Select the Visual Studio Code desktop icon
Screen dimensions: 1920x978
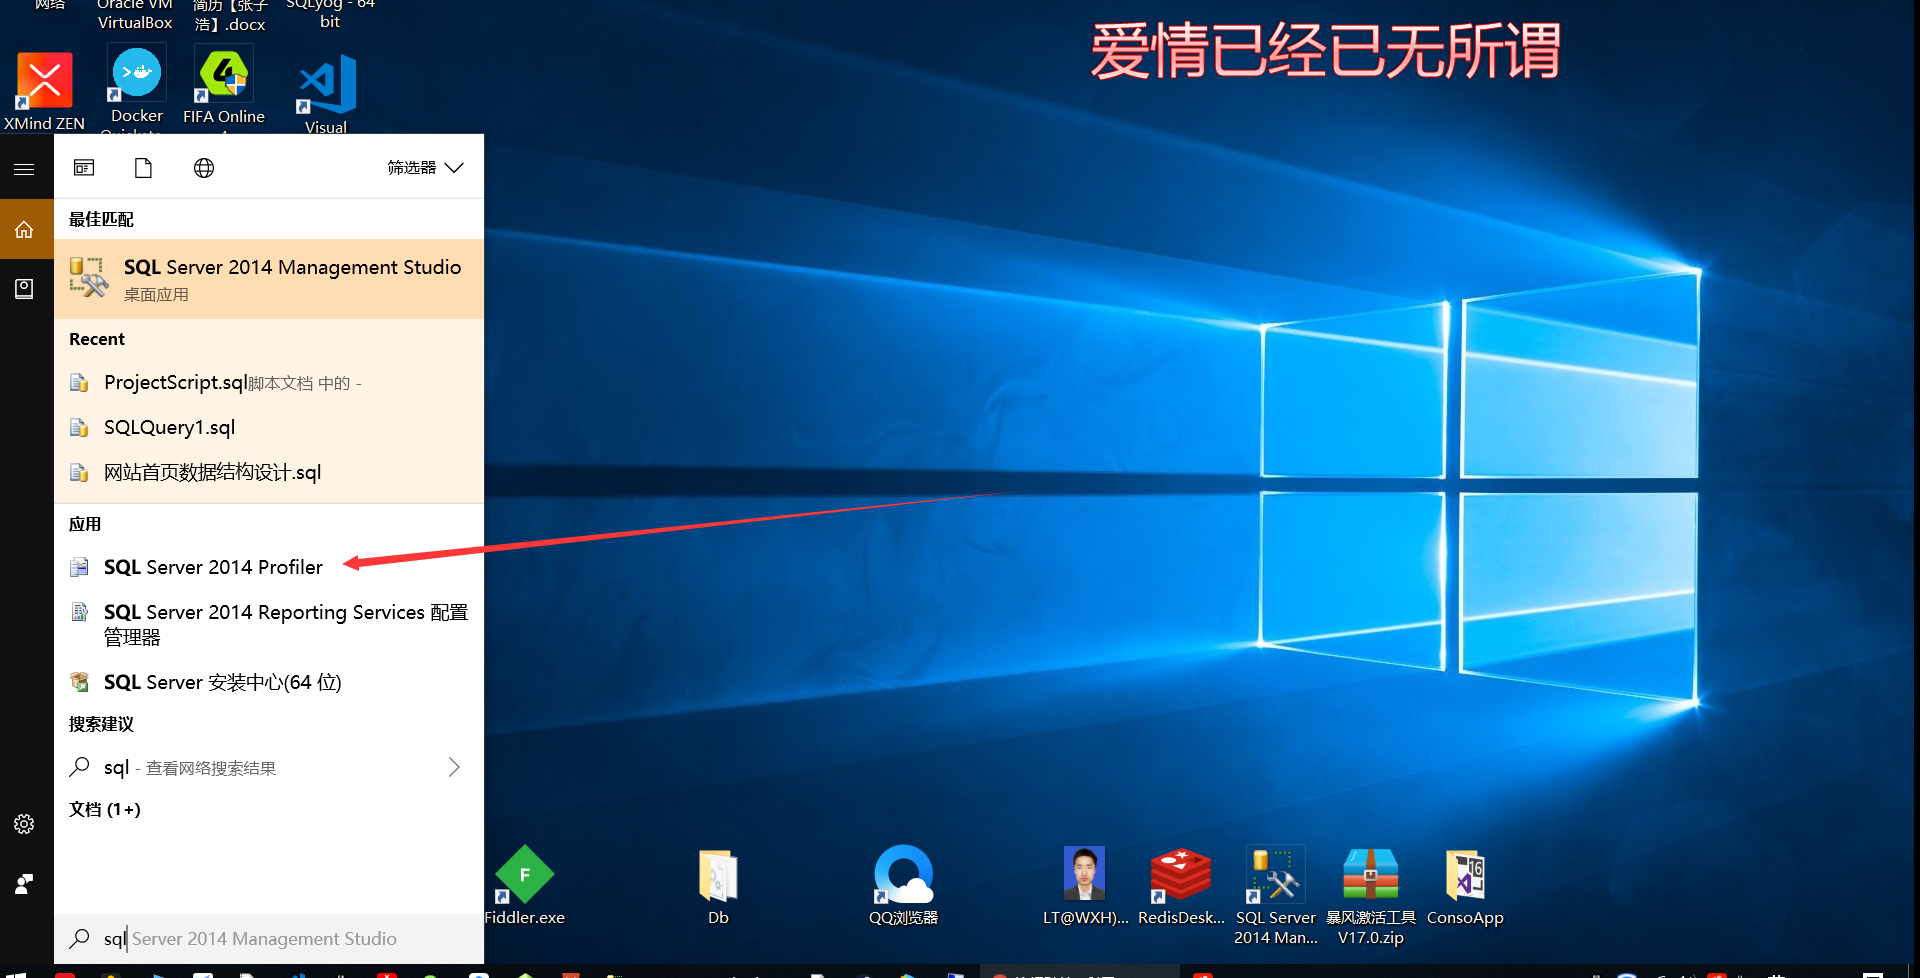tap(327, 94)
